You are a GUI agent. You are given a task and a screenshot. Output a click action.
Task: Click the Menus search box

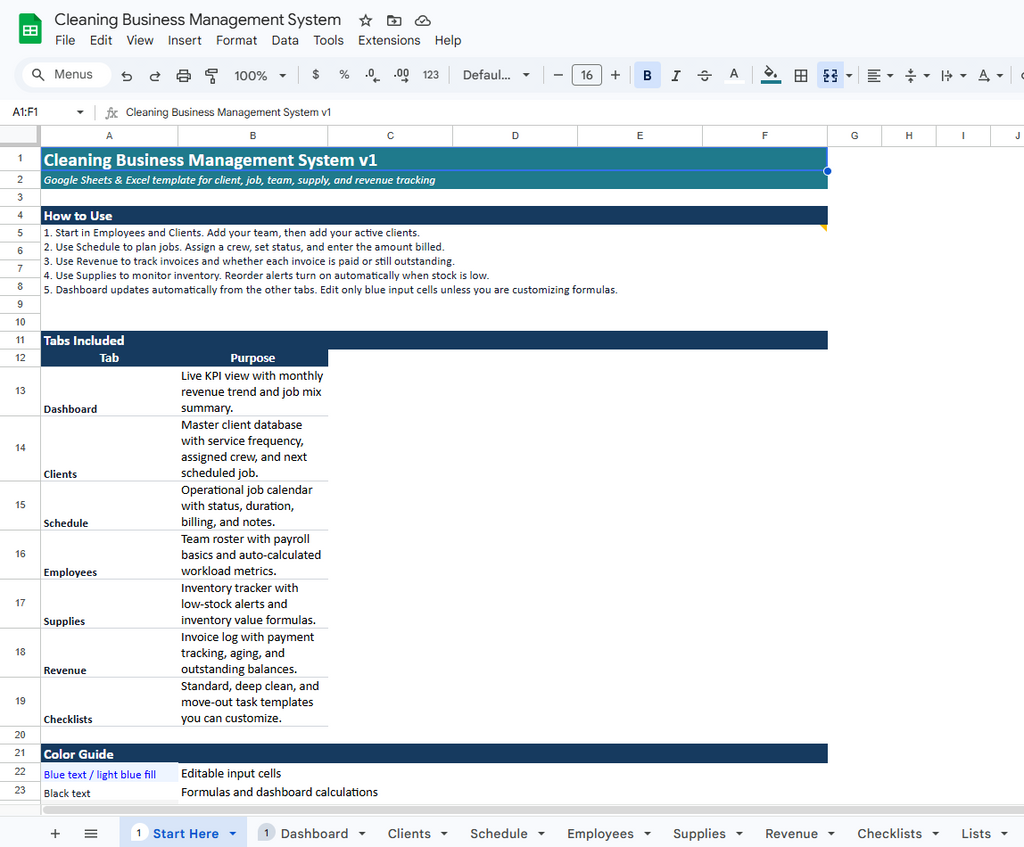pyautogui.click(x=67, y=74)
